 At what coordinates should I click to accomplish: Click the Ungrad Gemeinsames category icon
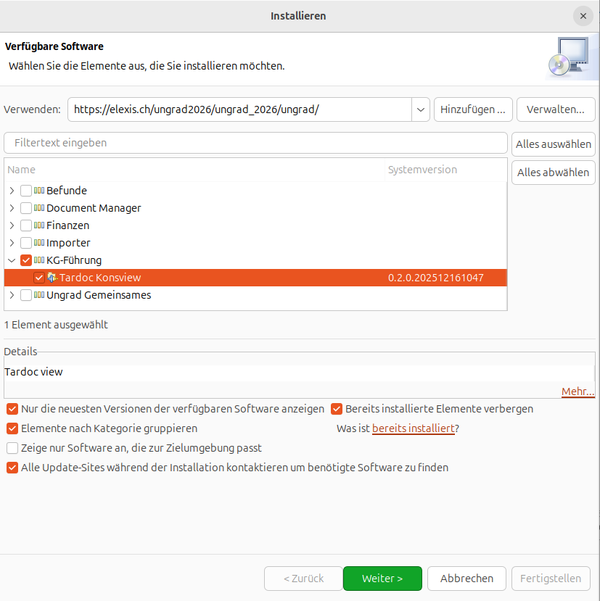pos(39,295)
